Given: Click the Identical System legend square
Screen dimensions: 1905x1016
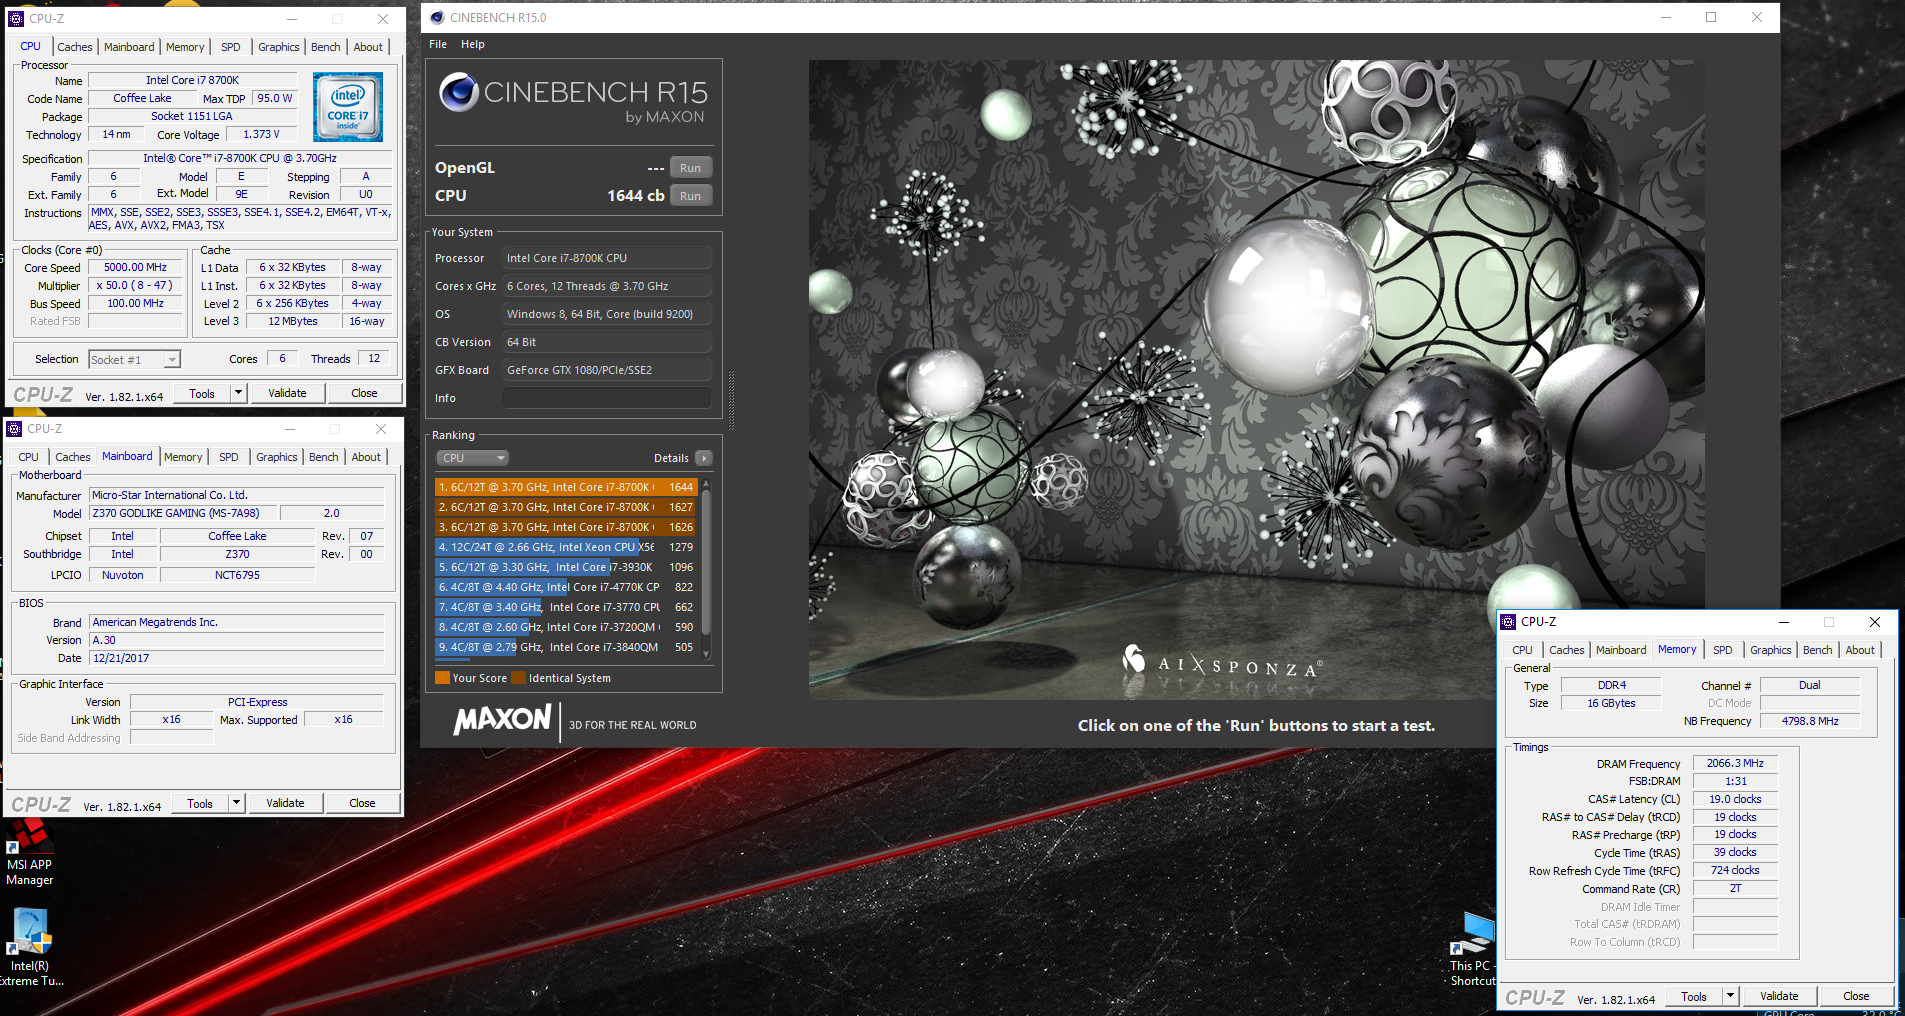Looking at the screenshot, I should click(518, 678).
